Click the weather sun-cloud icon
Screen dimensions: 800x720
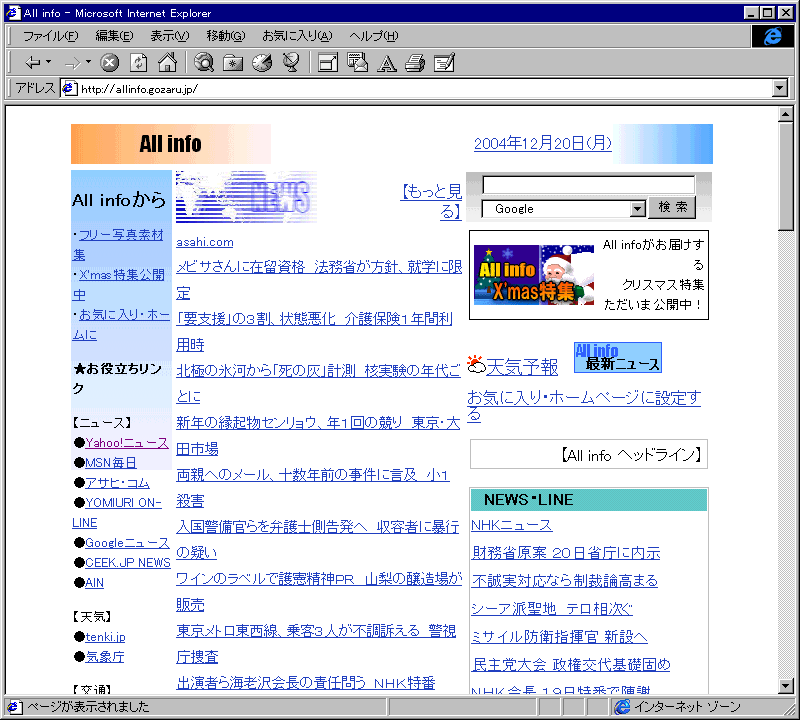[x=476, y=365]
